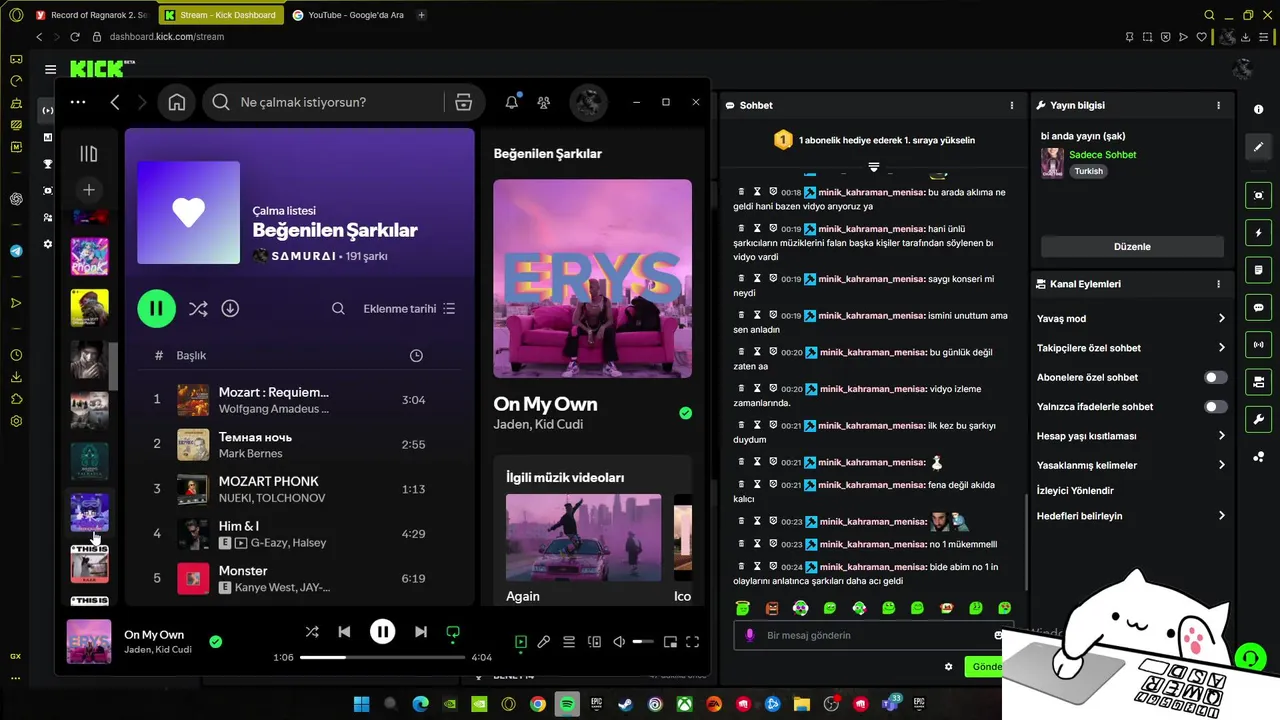1280x720 pixels.
Task: Open the Again music video thumbnail
Action: [583, 538]
